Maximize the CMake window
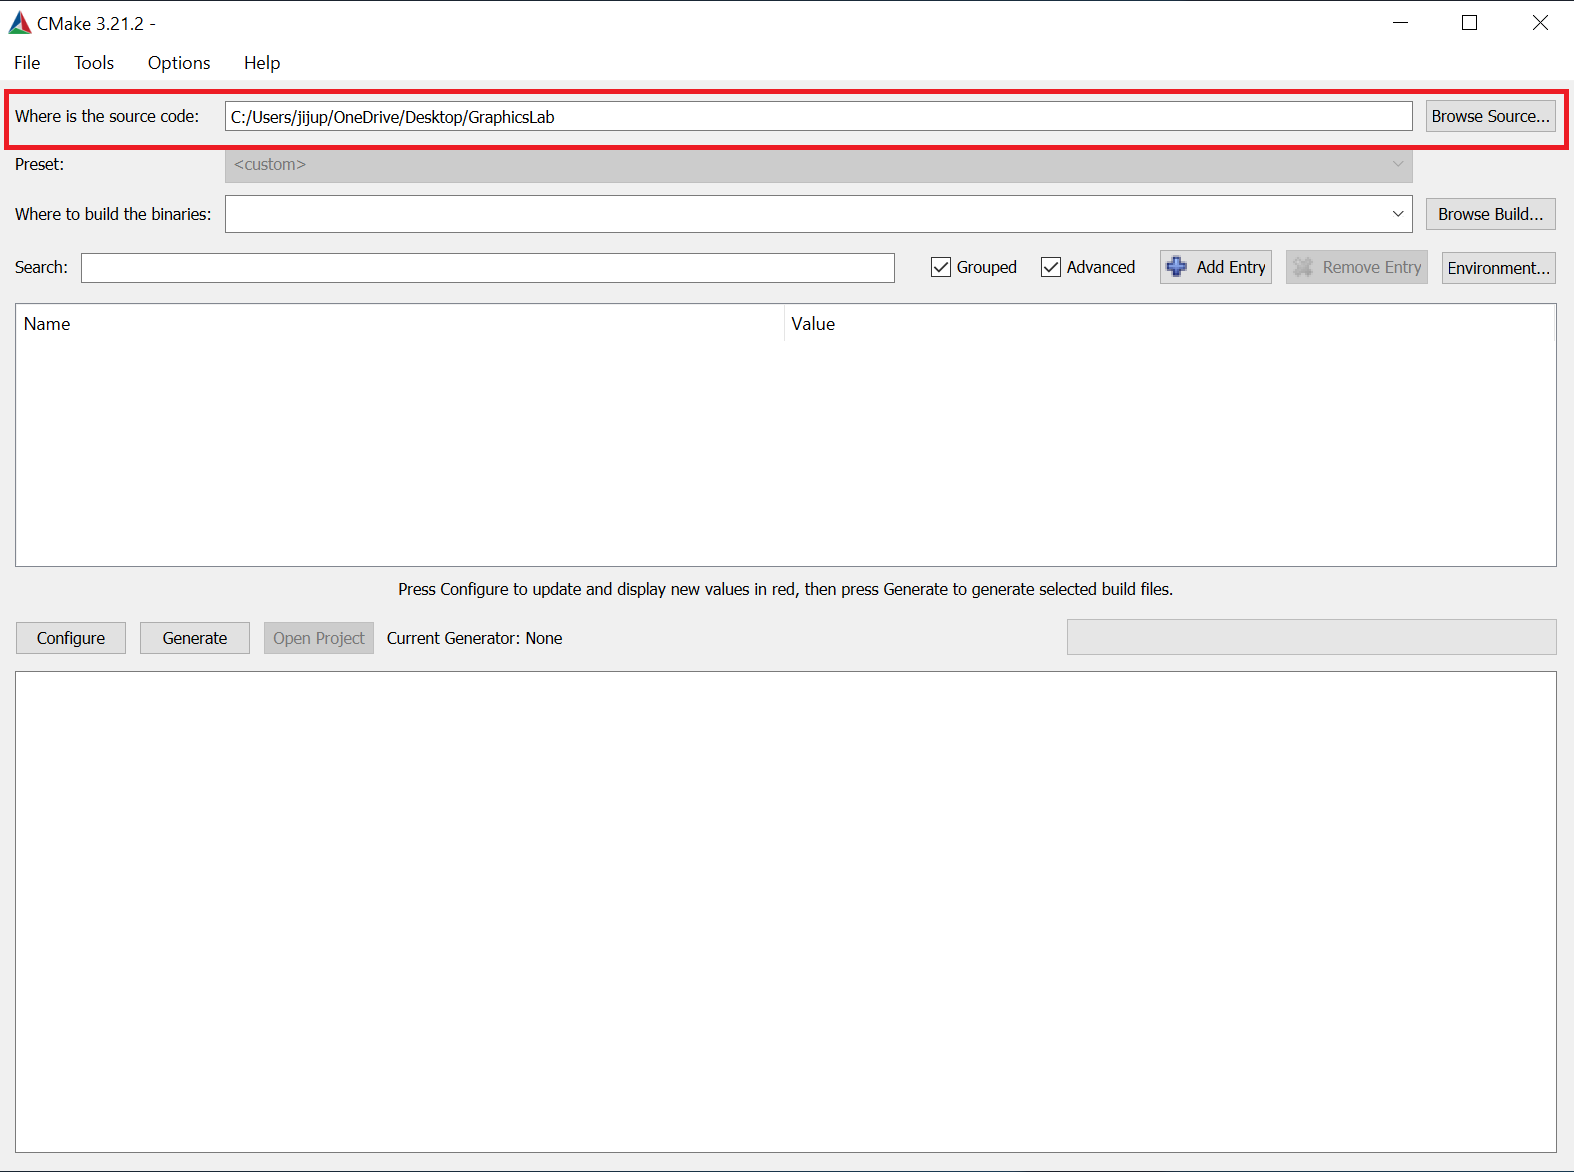The height and width of the screenshot is (1172, 1574). 1469,23
